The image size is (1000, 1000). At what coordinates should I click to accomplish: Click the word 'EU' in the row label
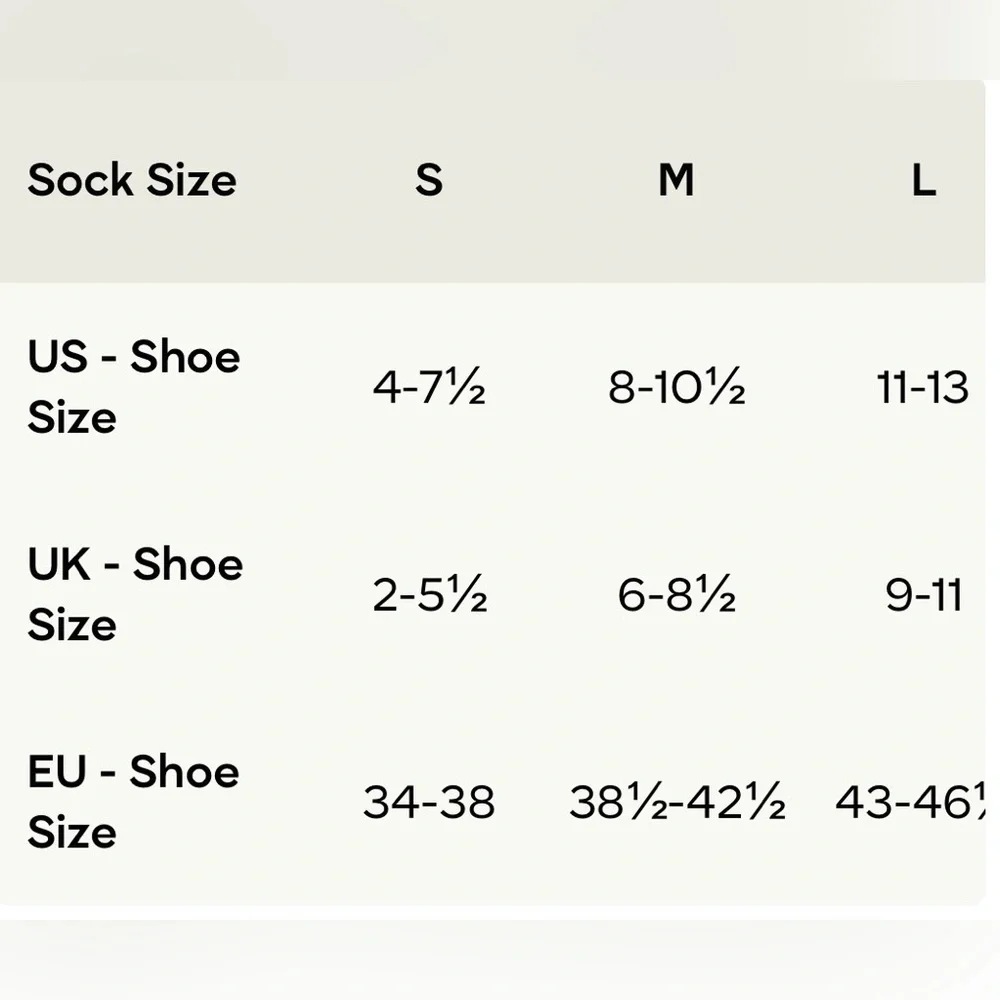coord(57,771)
